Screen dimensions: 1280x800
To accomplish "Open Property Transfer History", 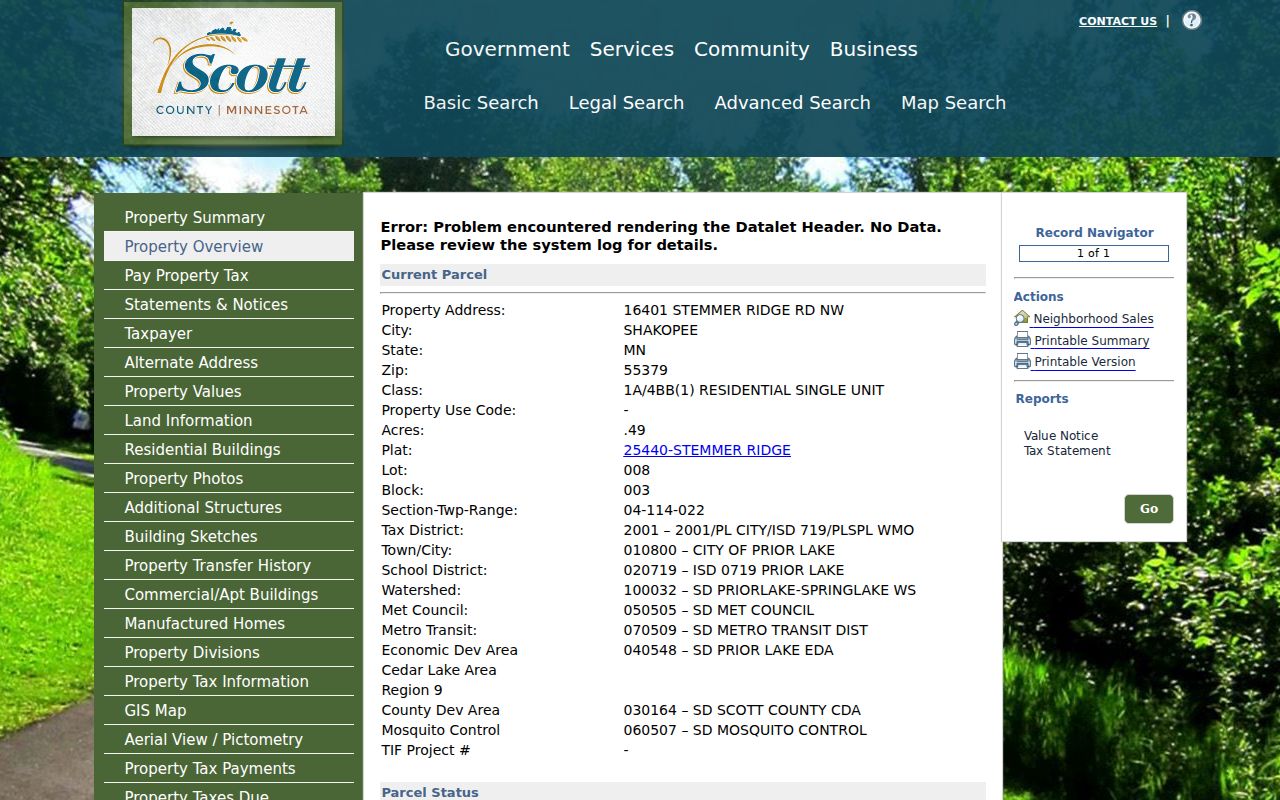I will point(229,565).
